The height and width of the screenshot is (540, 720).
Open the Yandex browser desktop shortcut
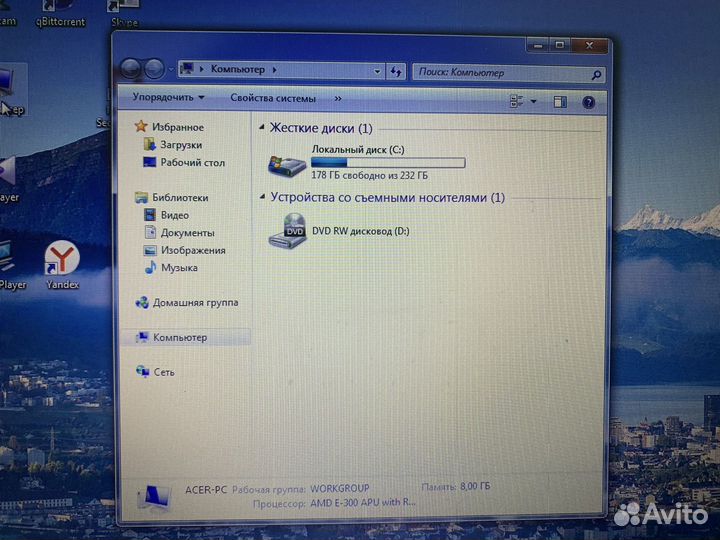point(62,260)
